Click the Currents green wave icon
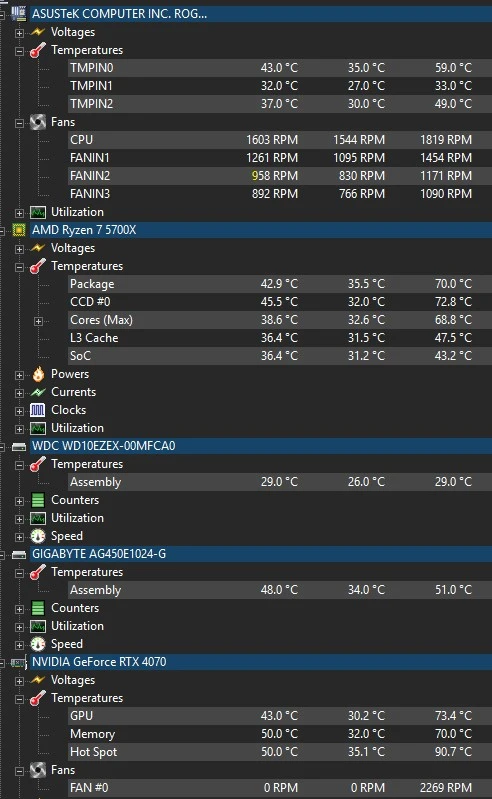Image resolution: width=492 pixels, height=799 pixels. point(38,392)
